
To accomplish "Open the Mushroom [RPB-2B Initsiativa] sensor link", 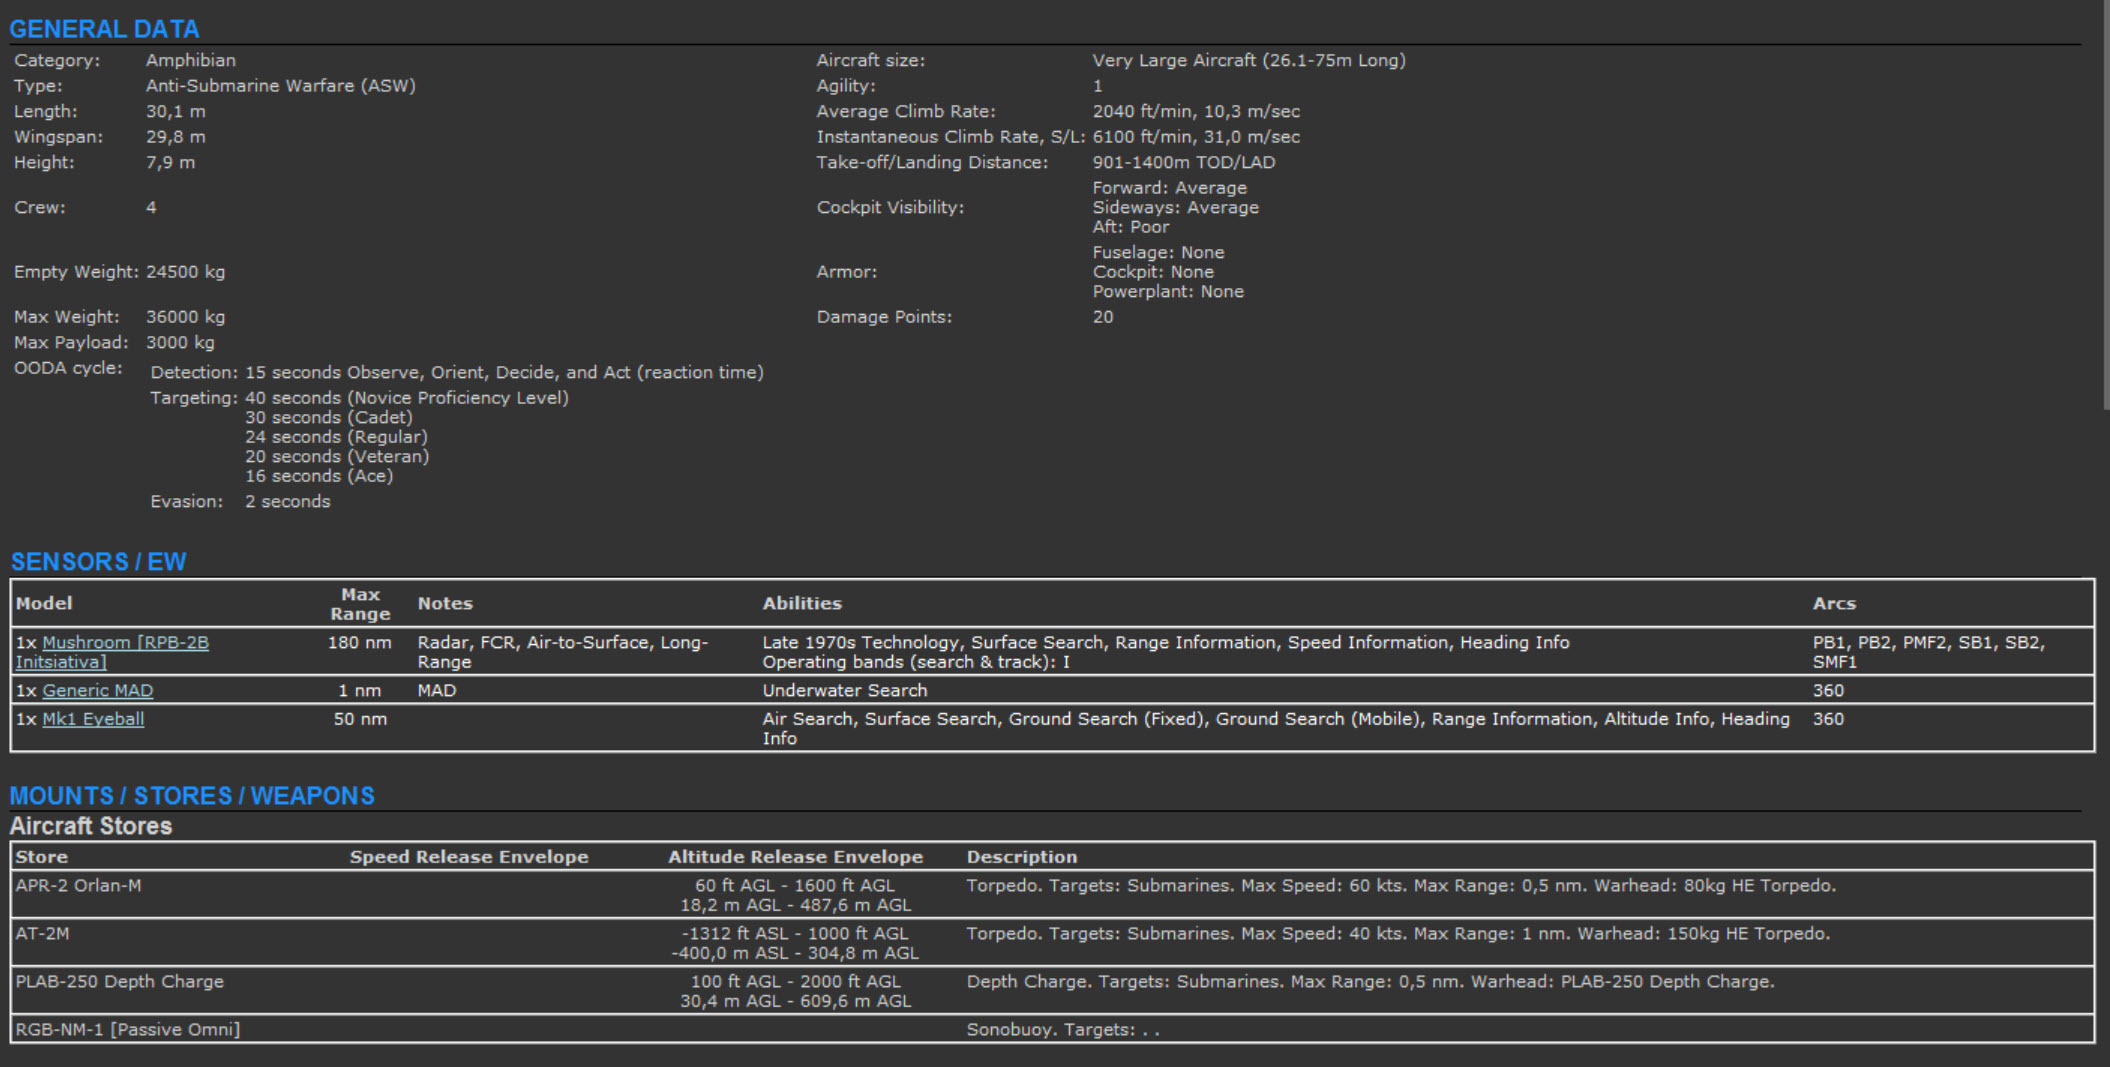I will [x=112, y=652].
